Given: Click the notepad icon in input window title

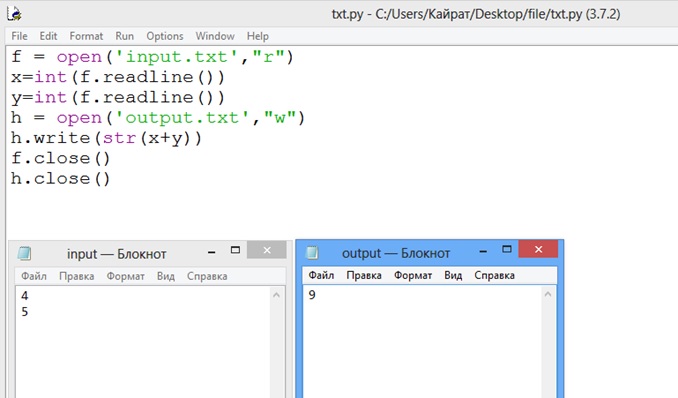Looking at the screenshot, I should coord(24,253).
